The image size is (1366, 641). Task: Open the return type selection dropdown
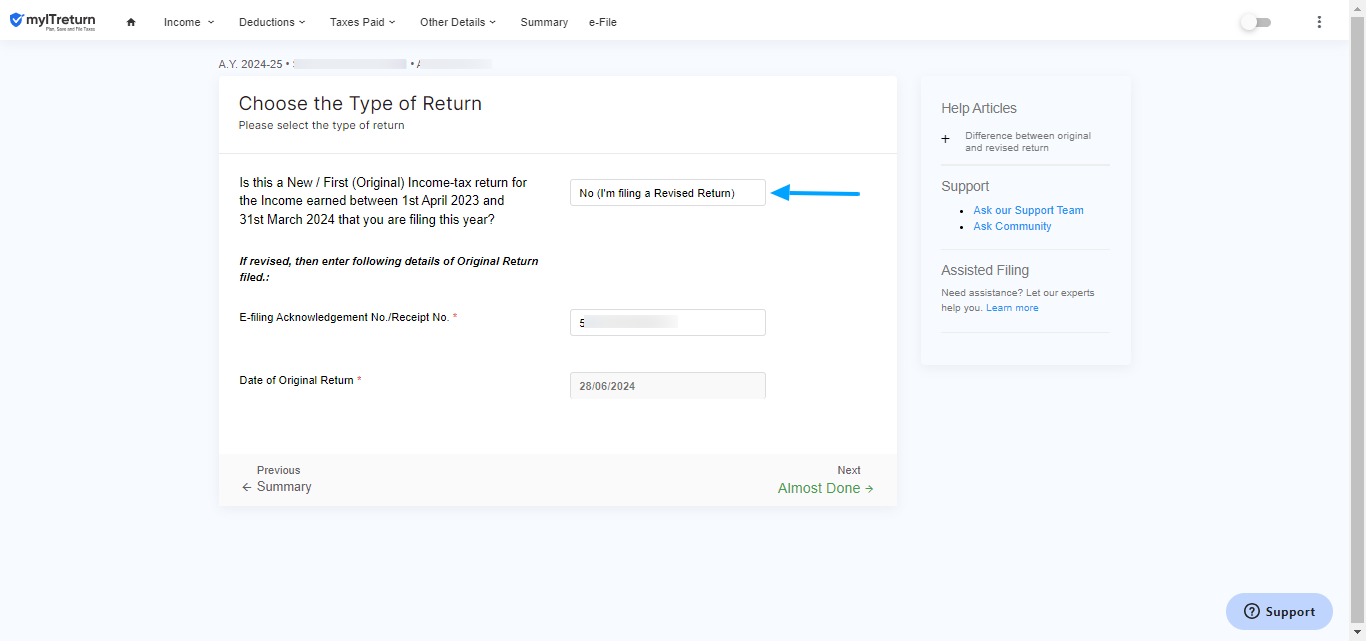point(667,193)
